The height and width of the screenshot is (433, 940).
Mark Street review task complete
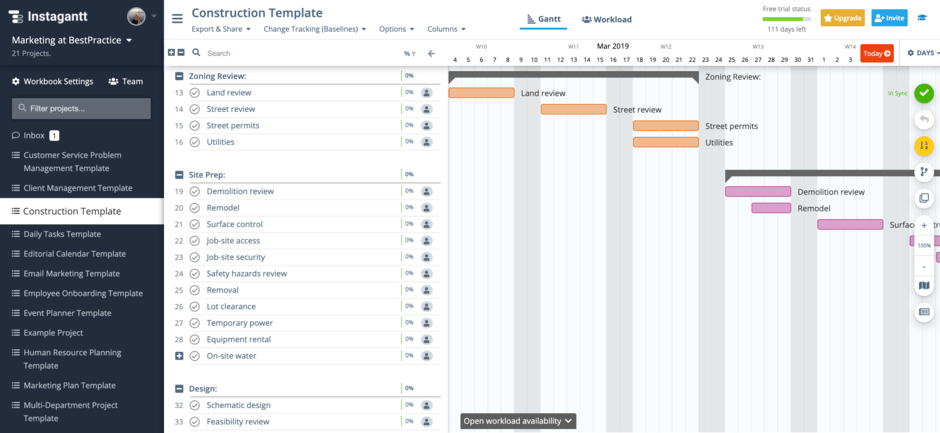194,109
